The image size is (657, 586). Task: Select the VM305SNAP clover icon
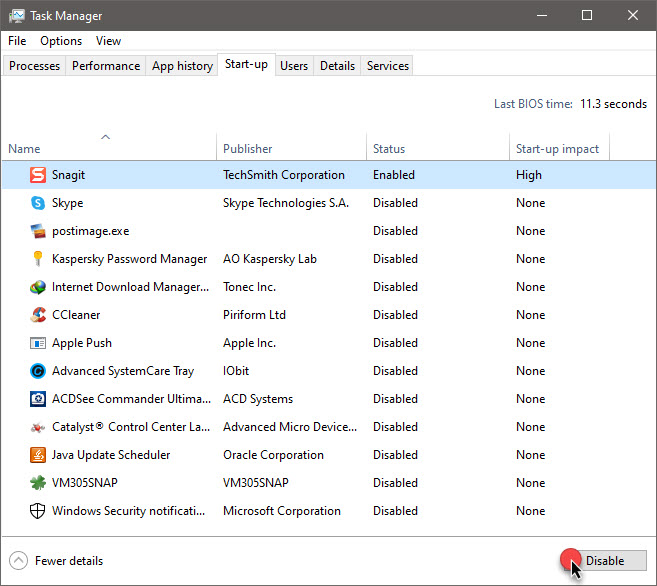click(38, 483)
